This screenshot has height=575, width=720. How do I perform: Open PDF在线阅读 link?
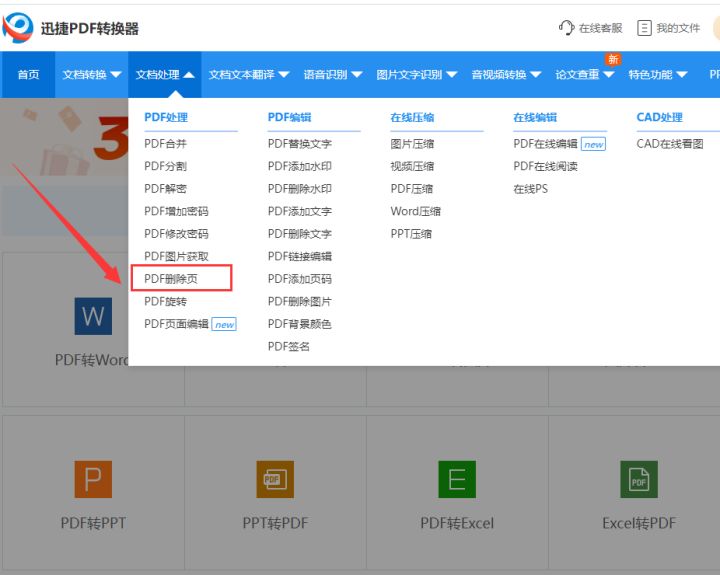(x=546, y=166)
